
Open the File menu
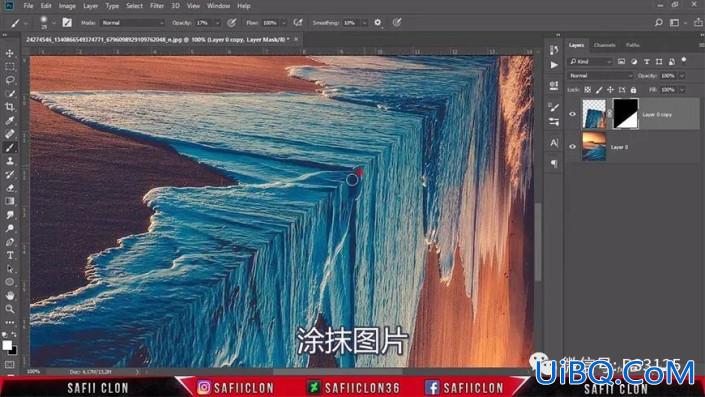28,6
